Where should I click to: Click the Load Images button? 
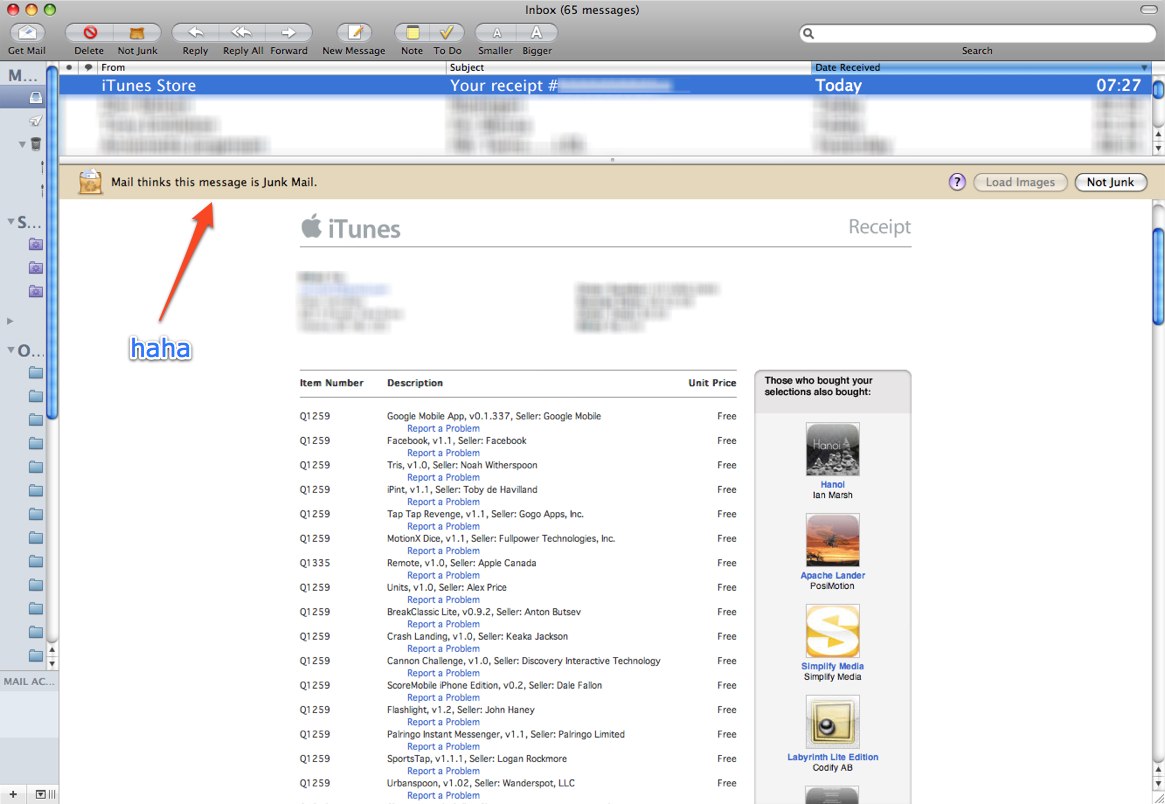(x=1020, y=182)
